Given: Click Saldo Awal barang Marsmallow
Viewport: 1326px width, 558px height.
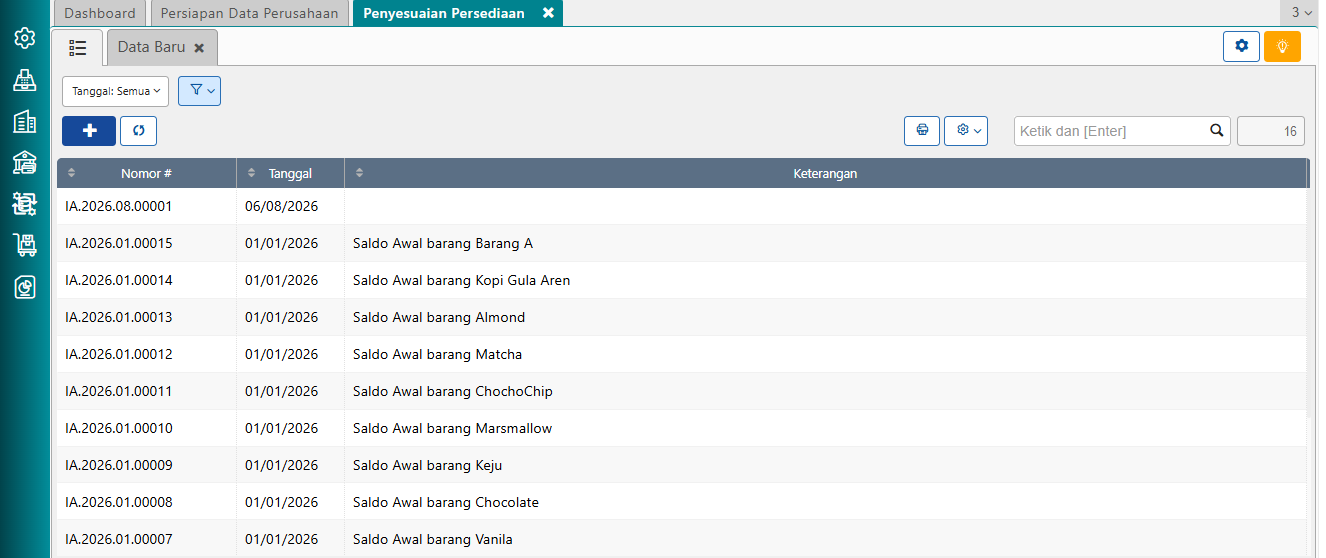Looking at the screenshot, I should (452, 428).
